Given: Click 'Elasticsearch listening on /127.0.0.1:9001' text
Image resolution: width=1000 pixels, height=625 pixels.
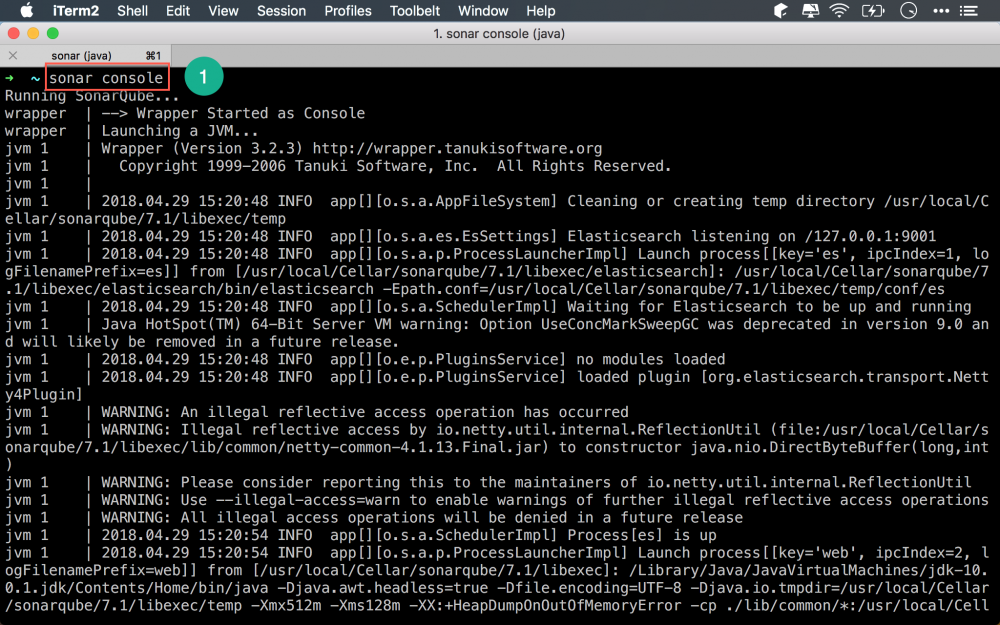Looking at the screenshot, I should click(751, 236).
